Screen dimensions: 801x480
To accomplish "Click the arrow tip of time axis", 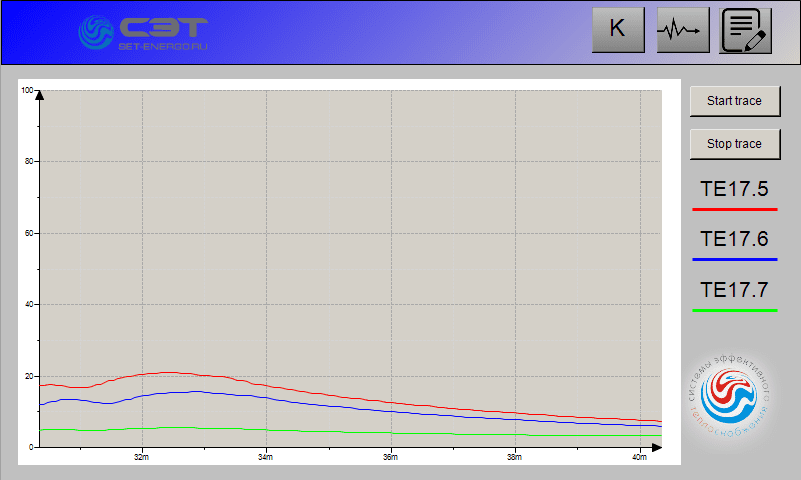I will (x=657, y=447).
